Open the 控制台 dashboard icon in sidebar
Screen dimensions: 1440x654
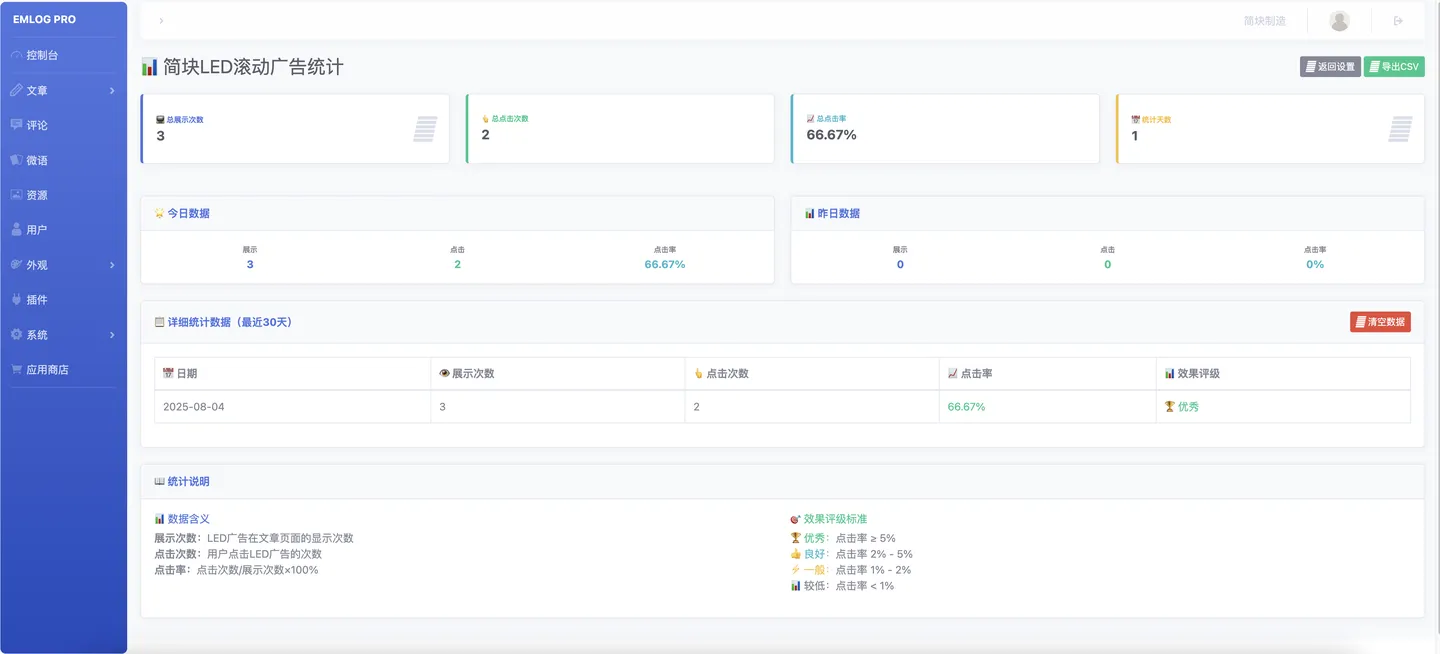[x=16, y=55]
